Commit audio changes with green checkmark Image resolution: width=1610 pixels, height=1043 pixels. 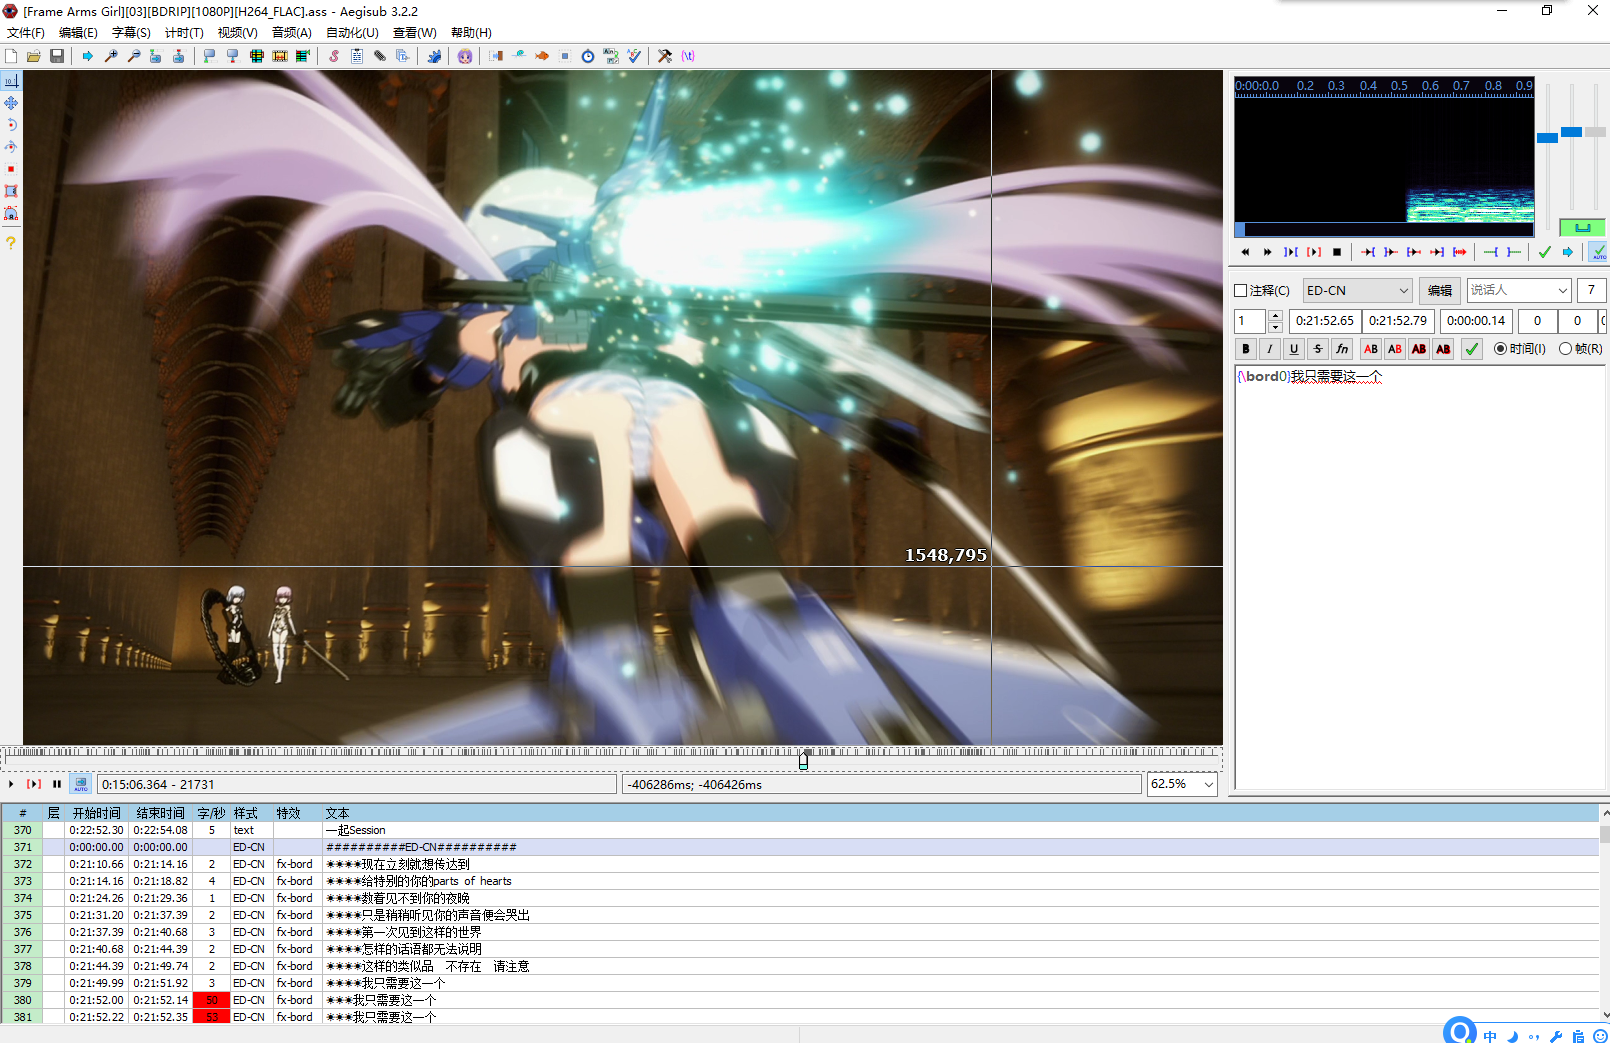tap(1545, 252)
